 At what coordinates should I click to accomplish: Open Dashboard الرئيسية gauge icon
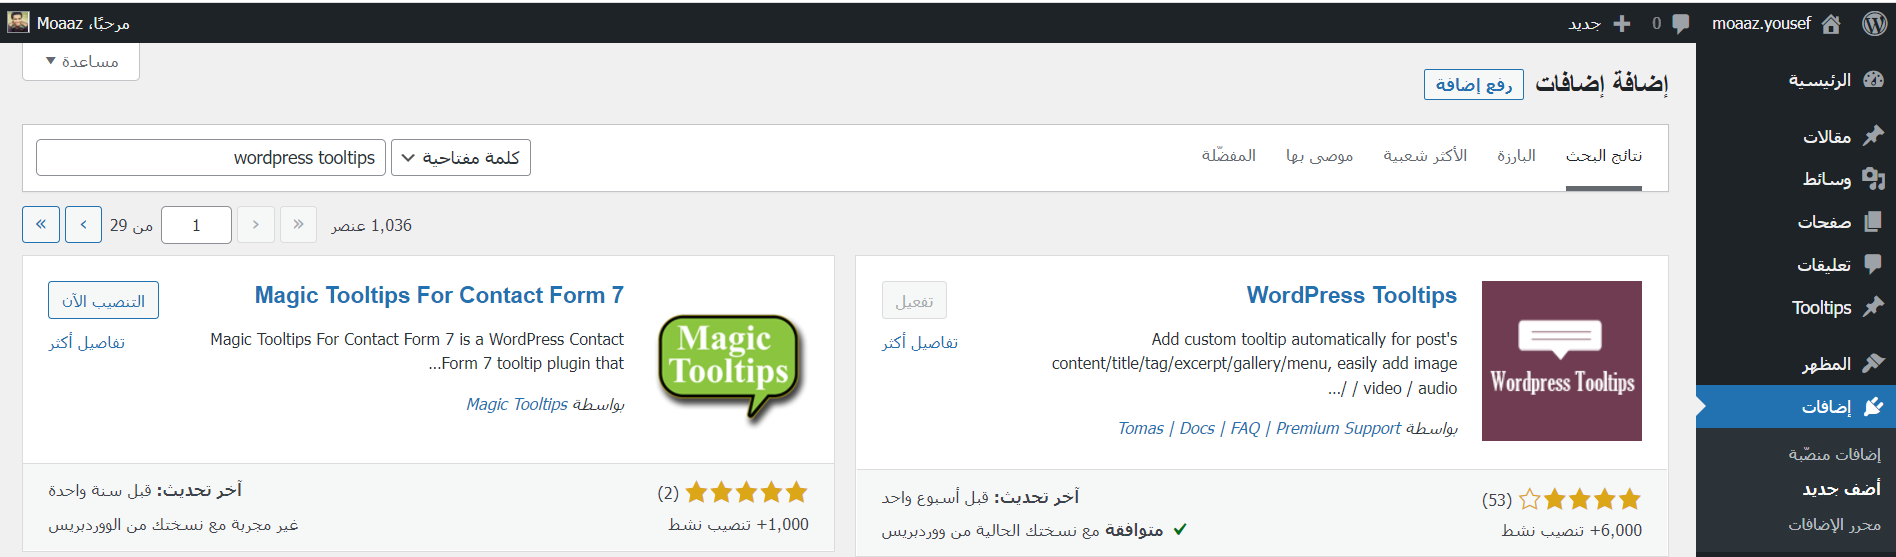(1874, 80)
